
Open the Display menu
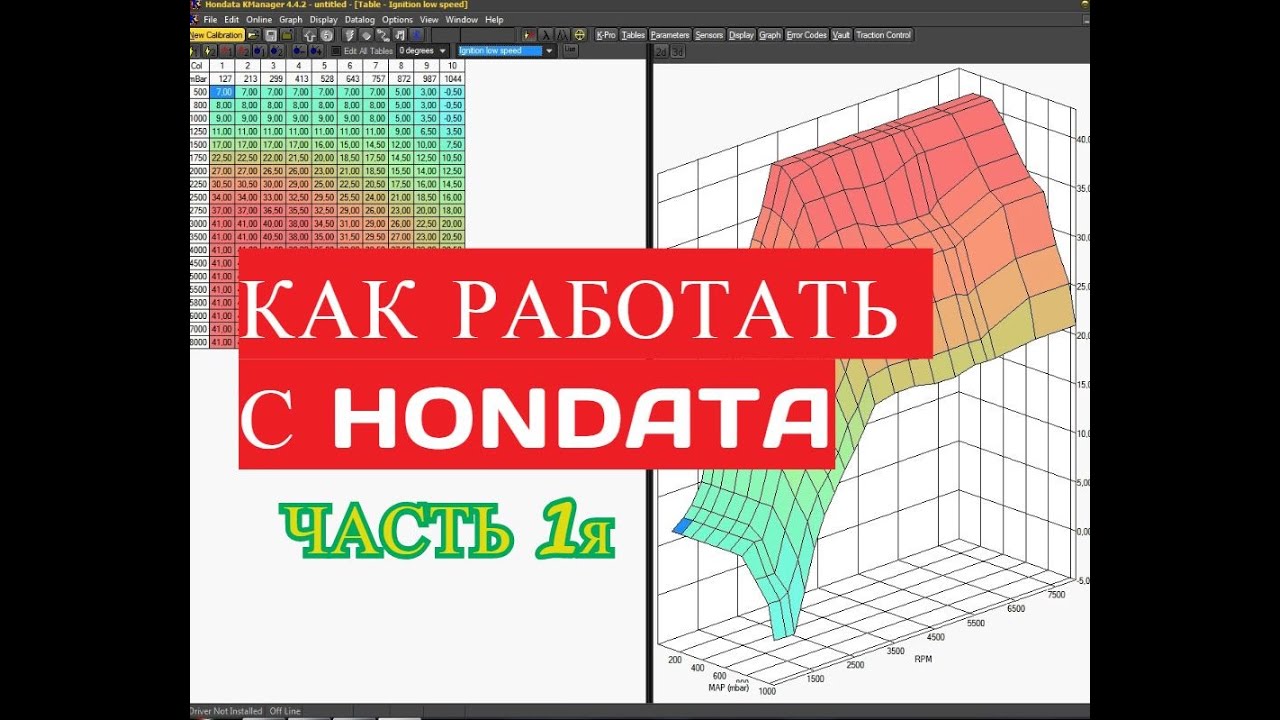tap(324, 19)
